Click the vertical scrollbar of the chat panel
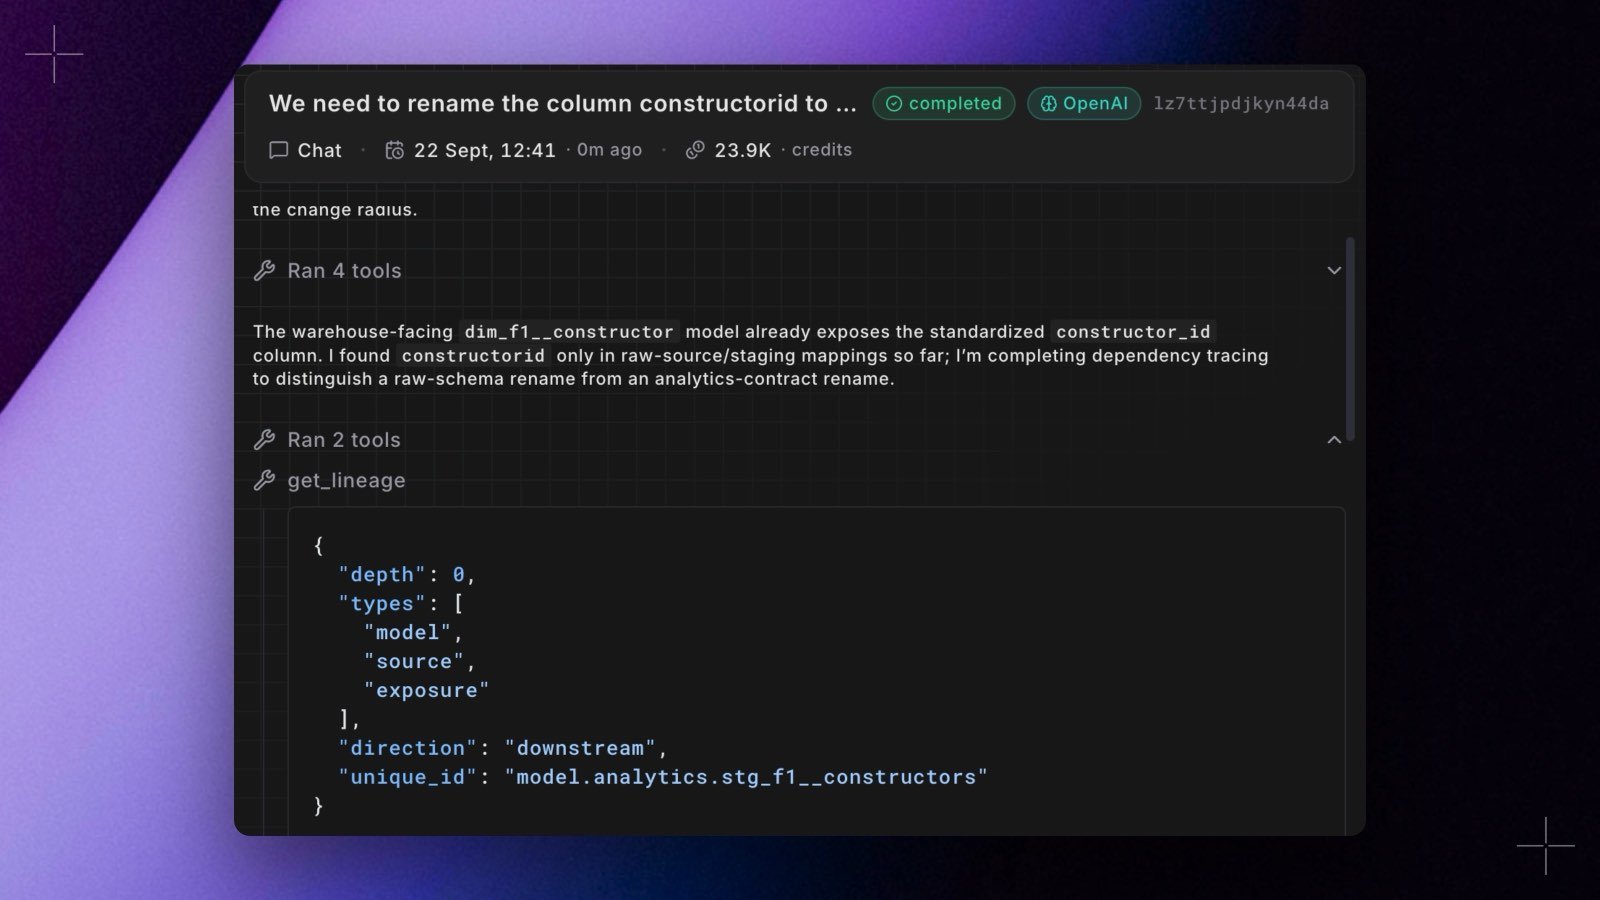This screenshot has width=1600, height=900. [x=1350, y=339]
